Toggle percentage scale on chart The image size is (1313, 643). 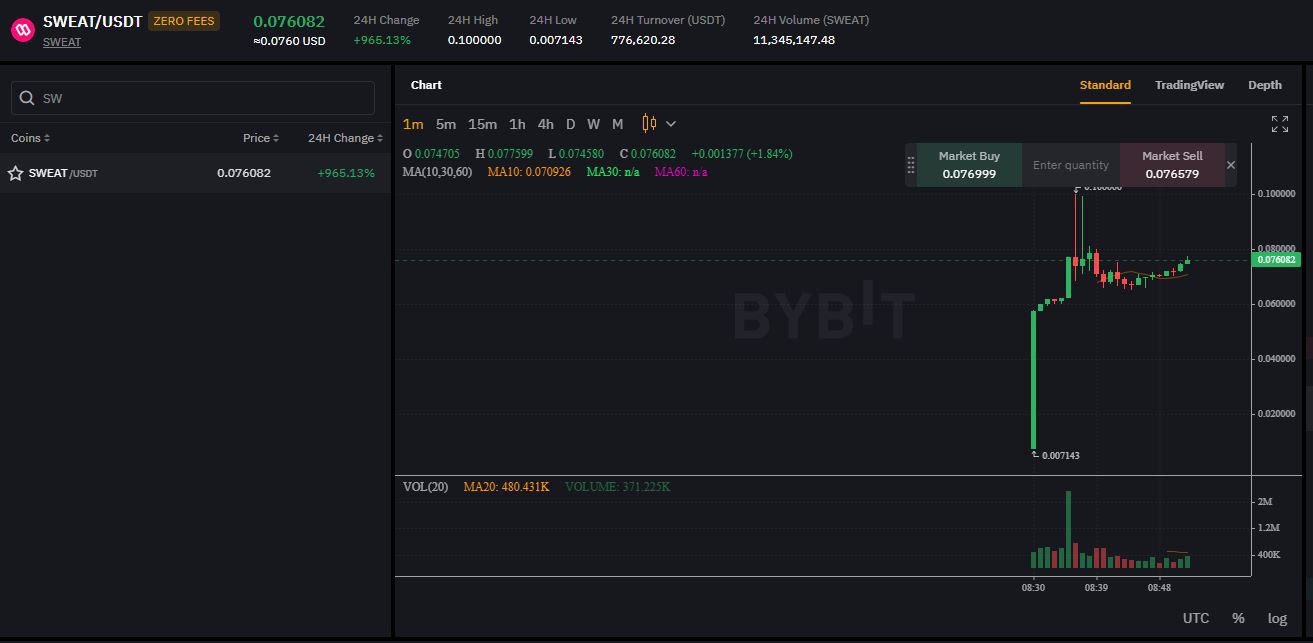(1238, 618)
